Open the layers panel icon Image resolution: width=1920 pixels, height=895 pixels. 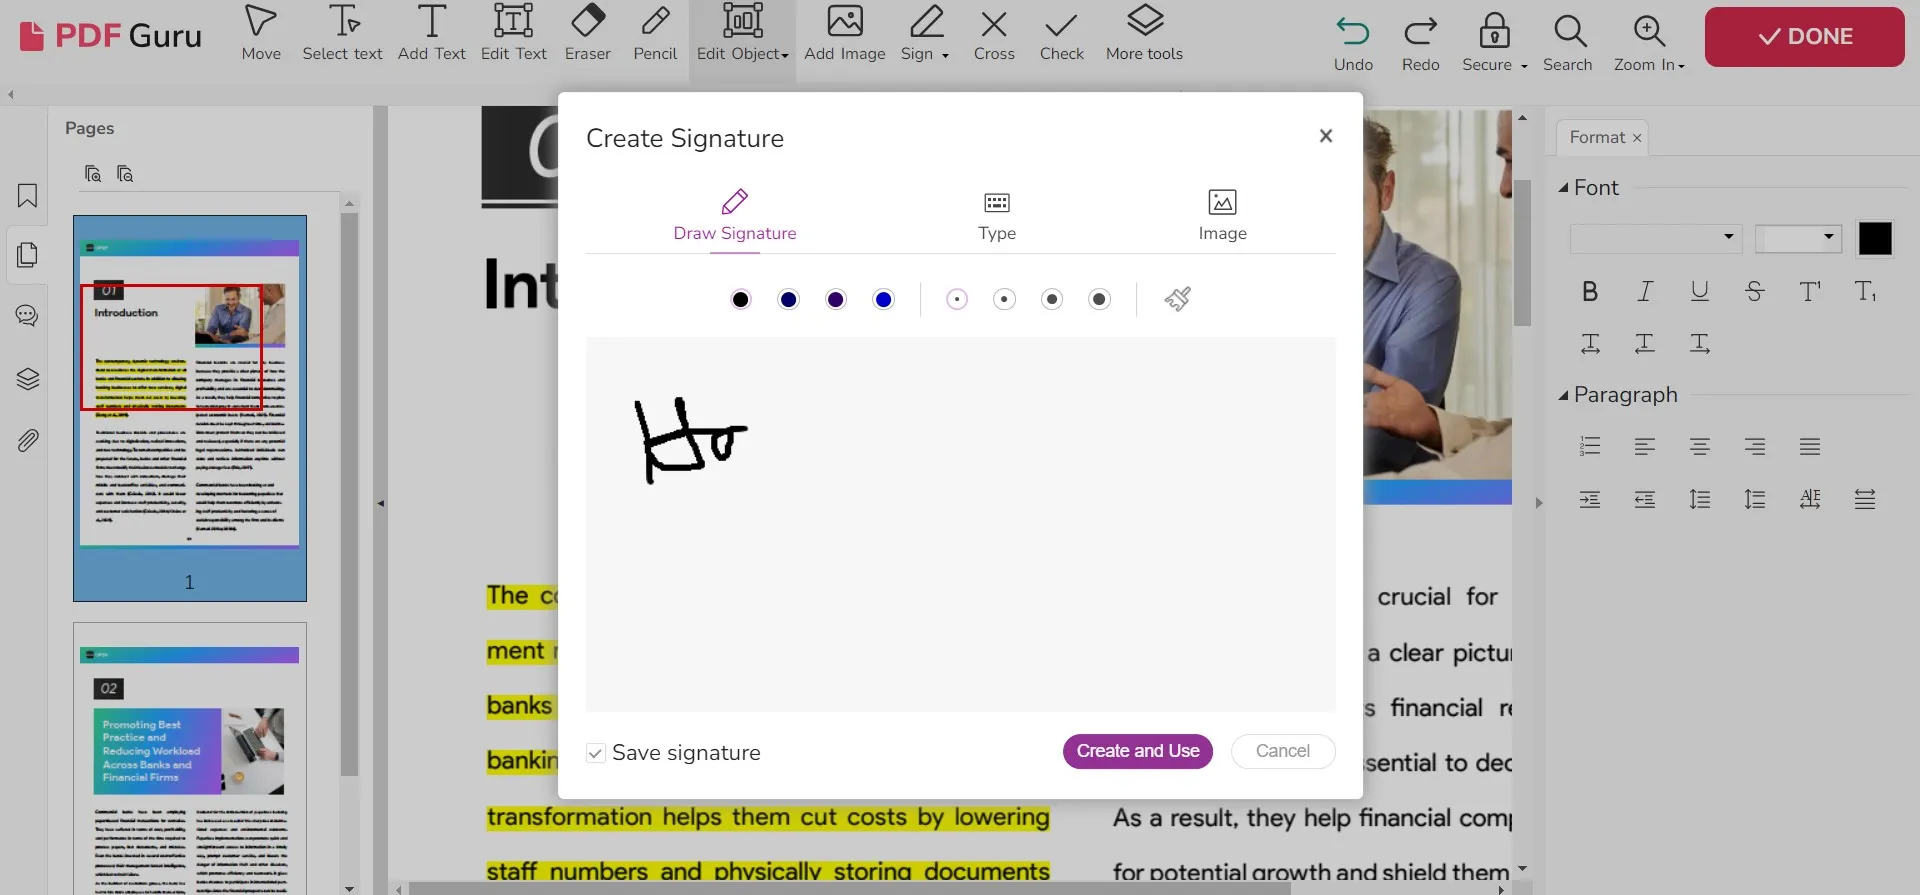coord(27,379)
